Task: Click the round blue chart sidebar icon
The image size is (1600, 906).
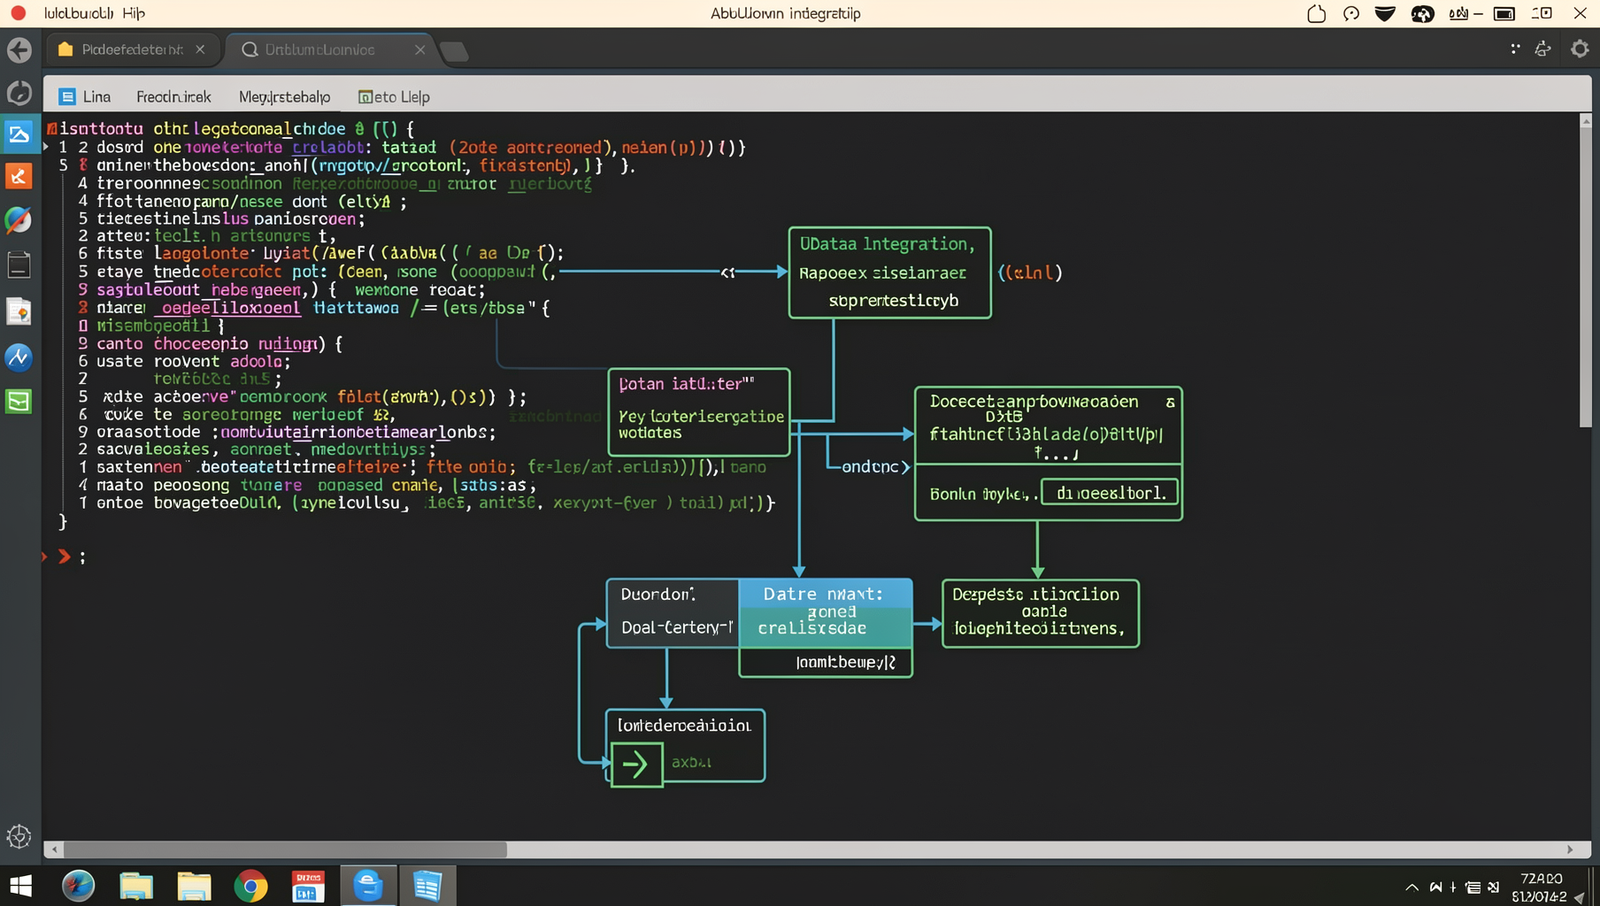Action: (x=19, y=357)
